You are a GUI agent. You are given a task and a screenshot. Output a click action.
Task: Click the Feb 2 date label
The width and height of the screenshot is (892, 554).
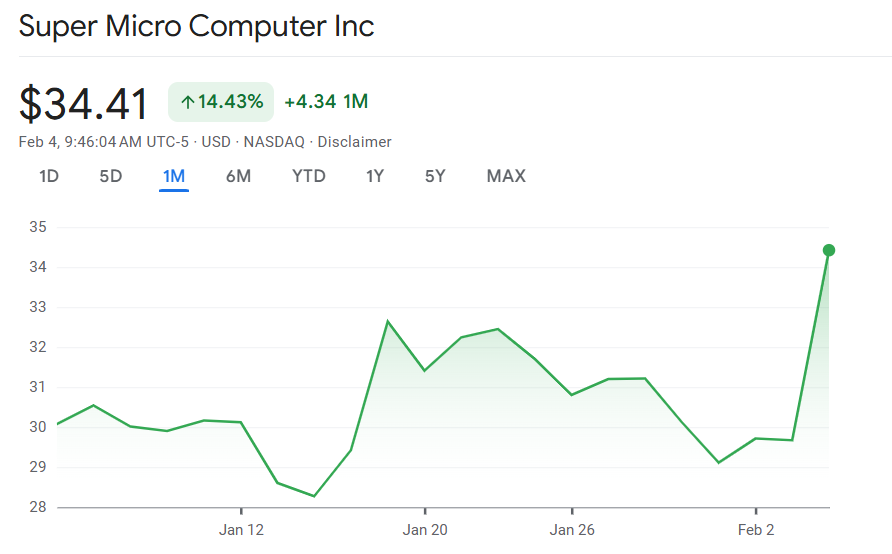[756, 530]
